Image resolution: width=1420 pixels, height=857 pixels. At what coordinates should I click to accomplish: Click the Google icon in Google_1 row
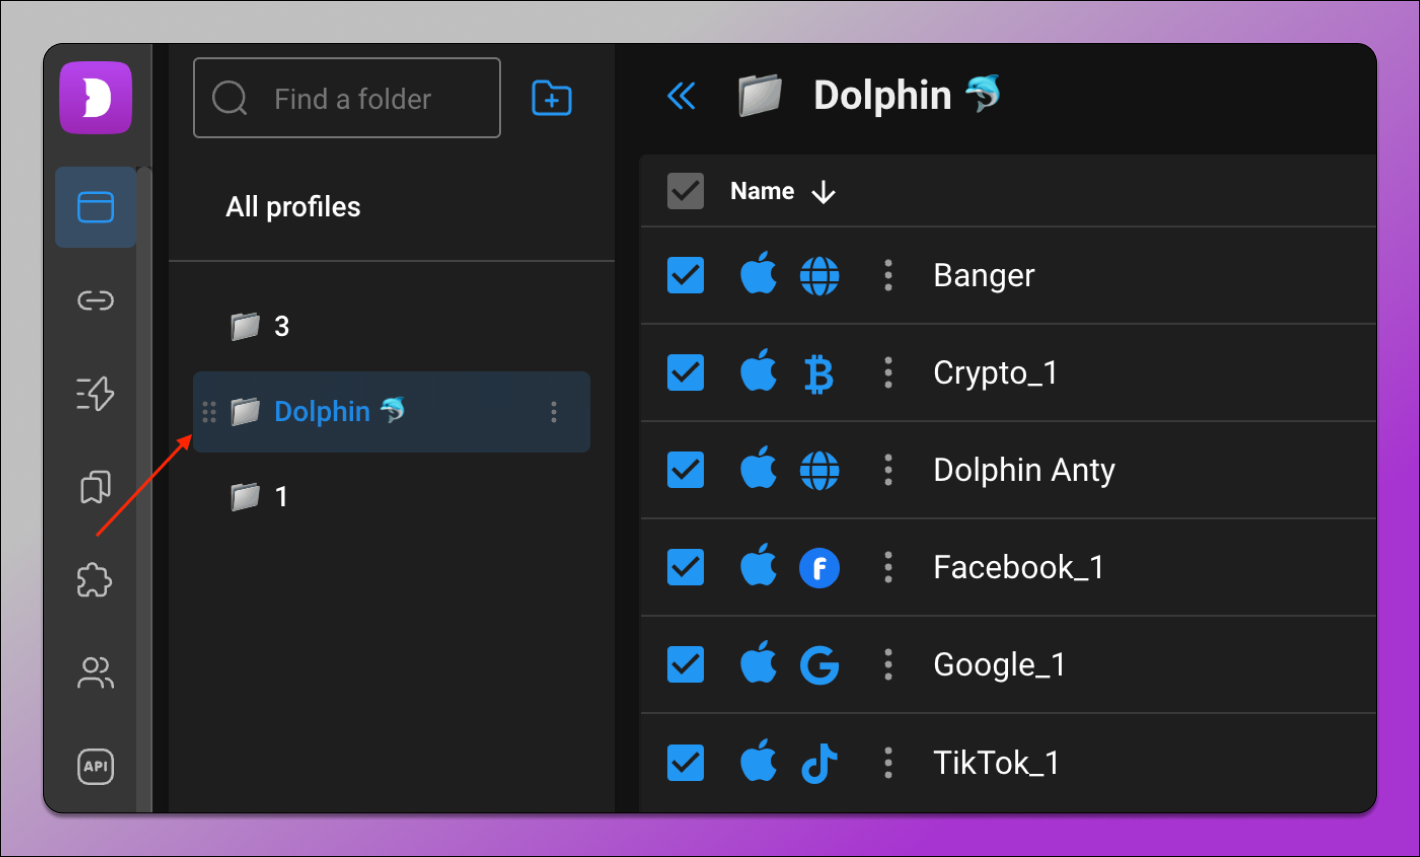click(x=820, y=666)
